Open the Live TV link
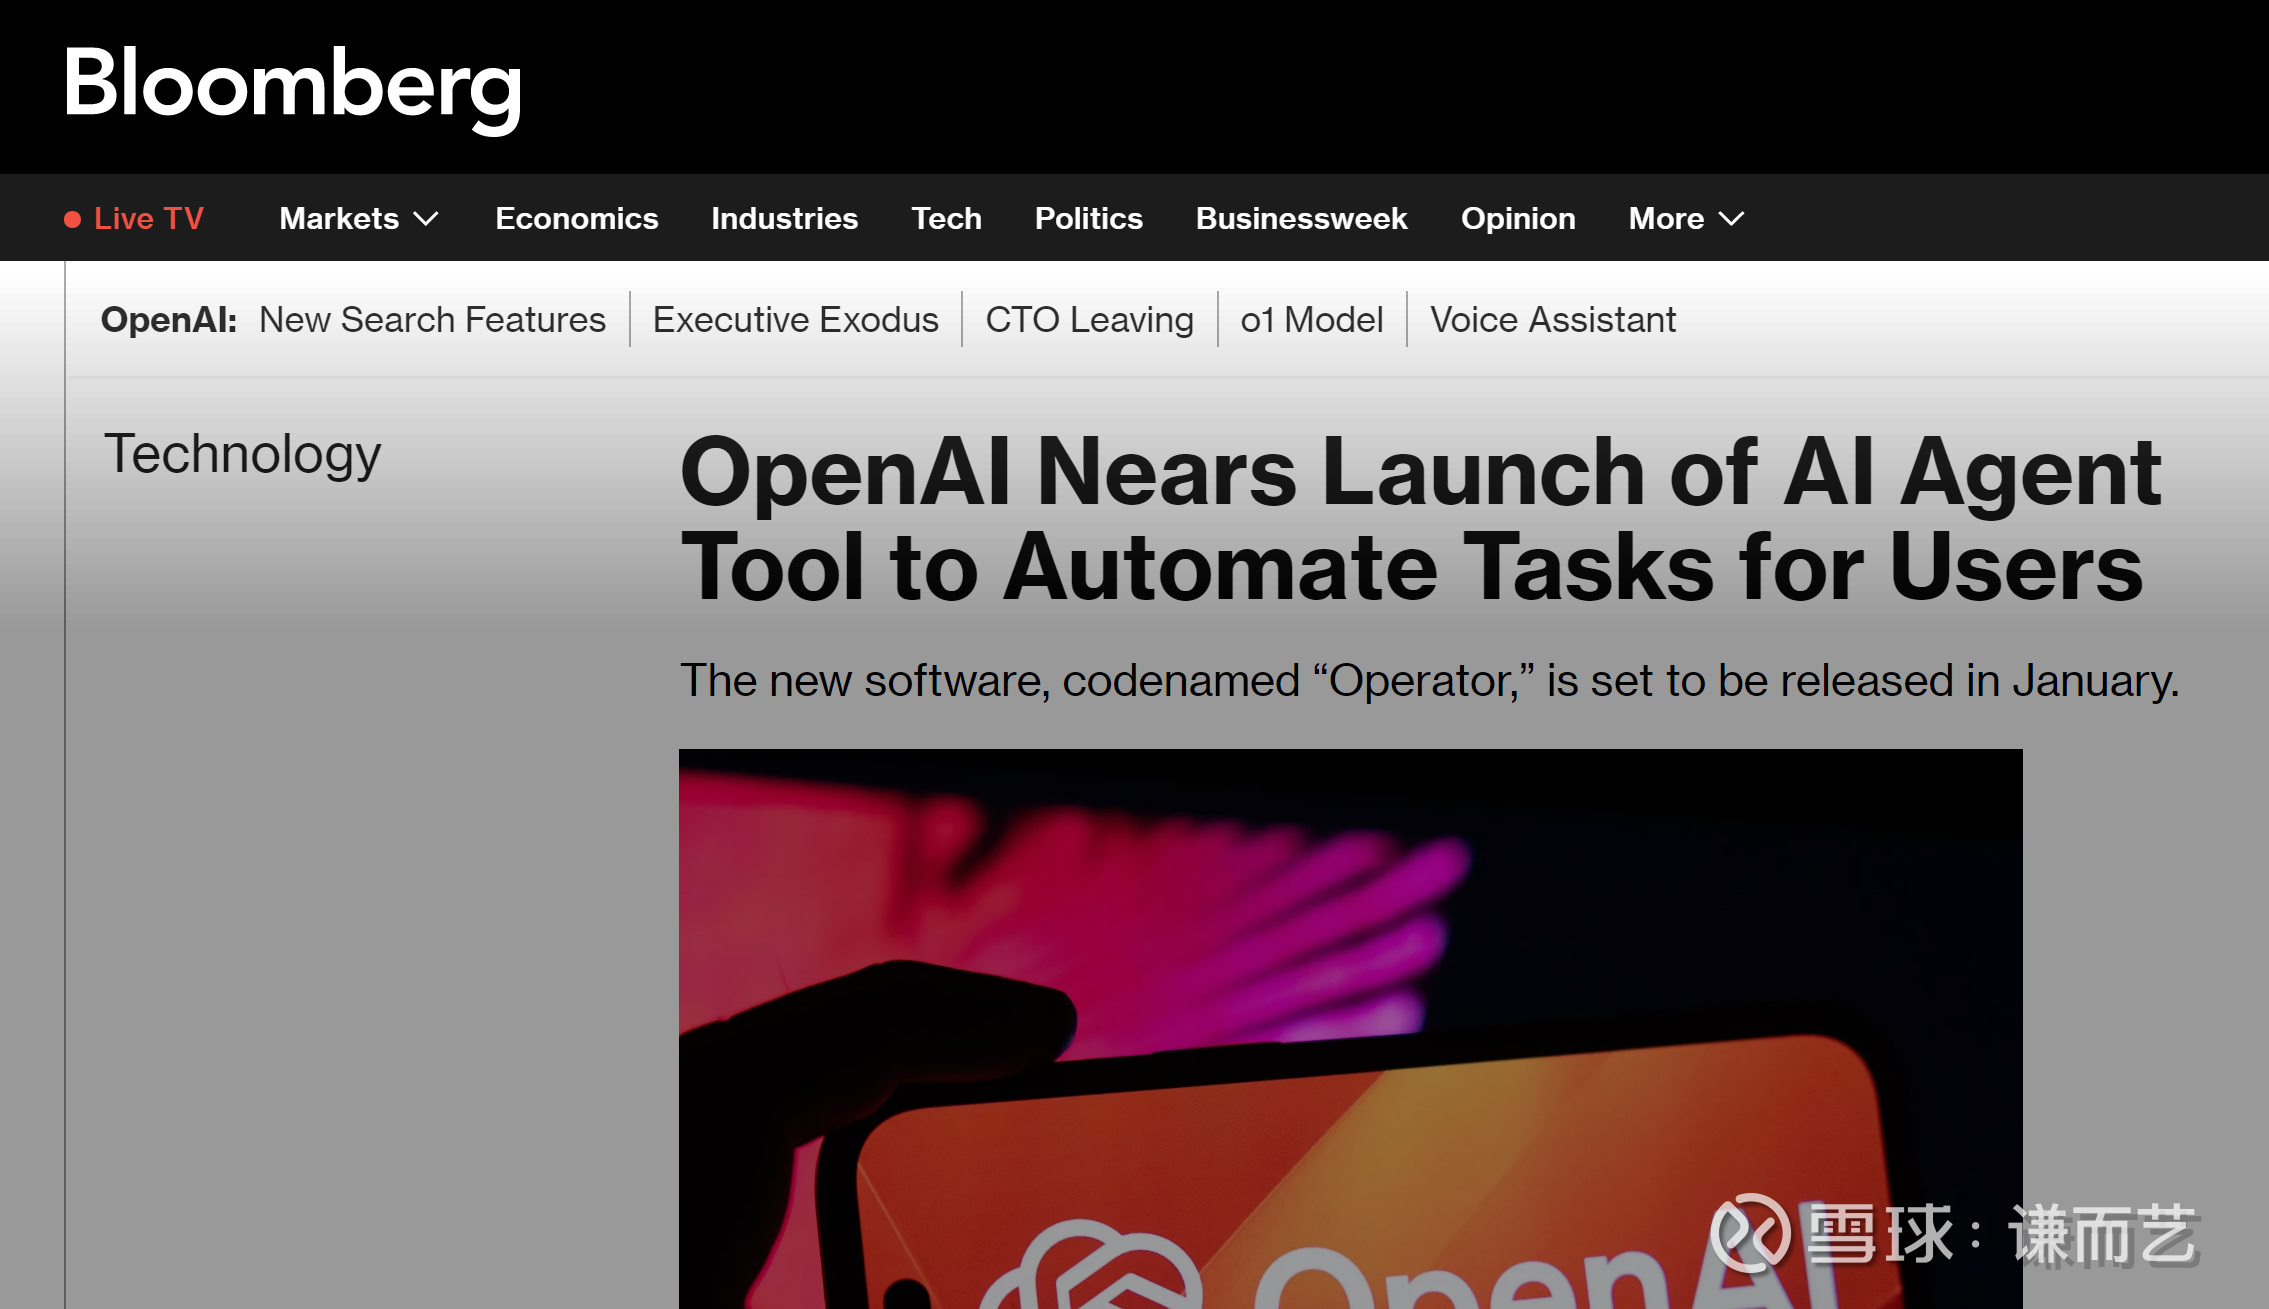Image resolution: width=2269 pixels, height=1309 pixels. [x=148, y=219]
